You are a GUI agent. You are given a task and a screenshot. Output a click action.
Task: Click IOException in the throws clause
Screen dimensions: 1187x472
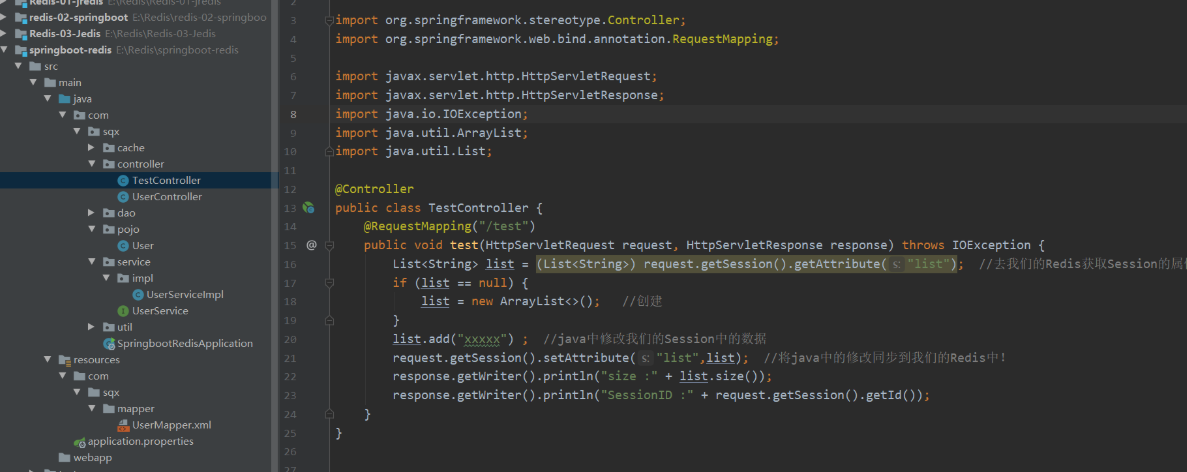pyautogui.click(x=991, y=245)
